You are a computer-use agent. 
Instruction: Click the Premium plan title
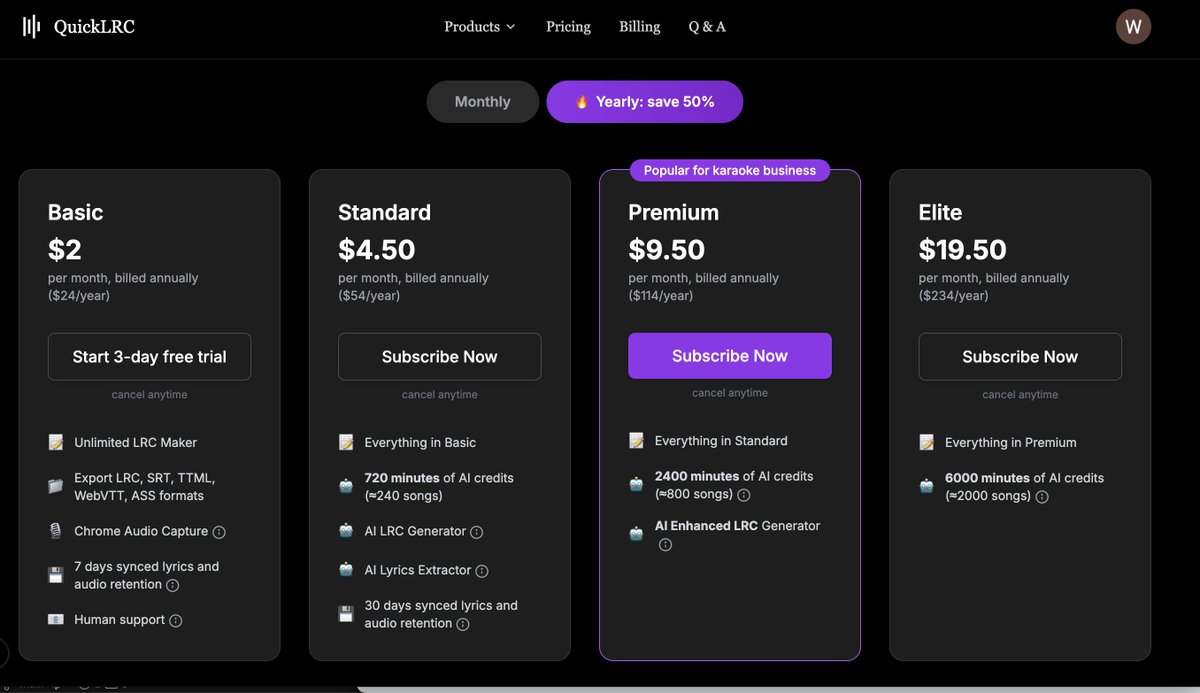[x=674, y=212]
